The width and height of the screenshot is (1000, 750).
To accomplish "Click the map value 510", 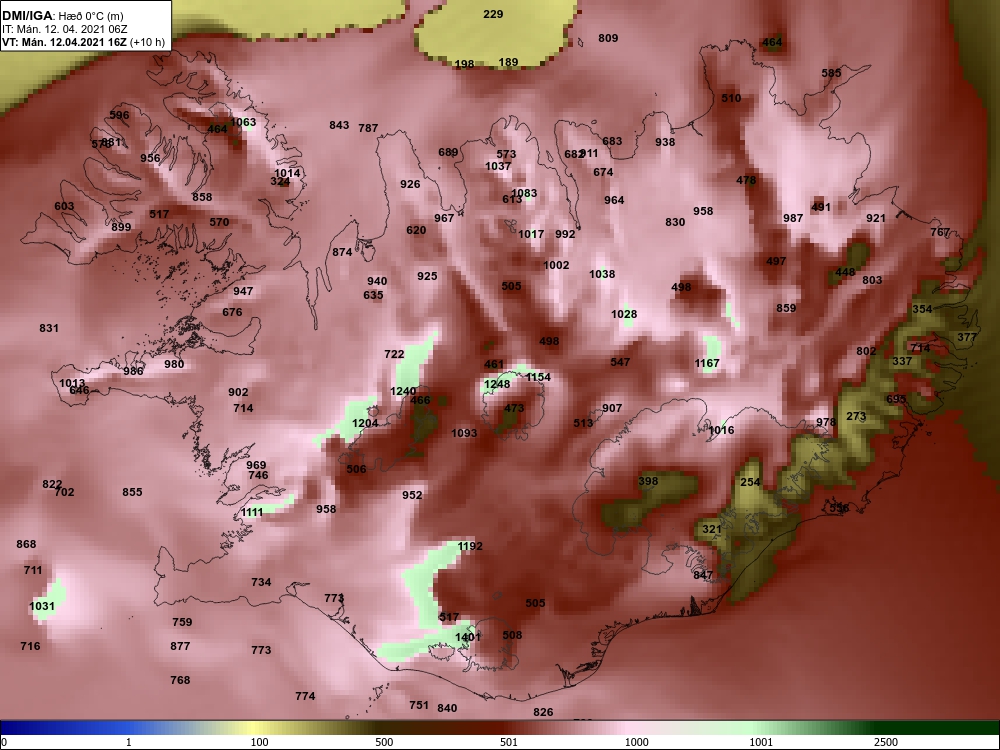I will [731, 98].
